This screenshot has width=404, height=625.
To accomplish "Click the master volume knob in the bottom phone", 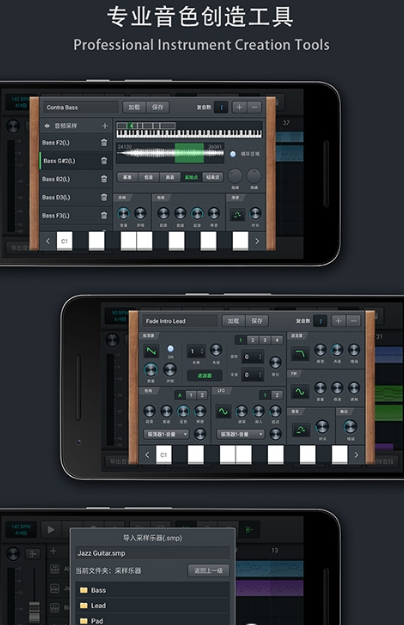I will coord(13,553).
